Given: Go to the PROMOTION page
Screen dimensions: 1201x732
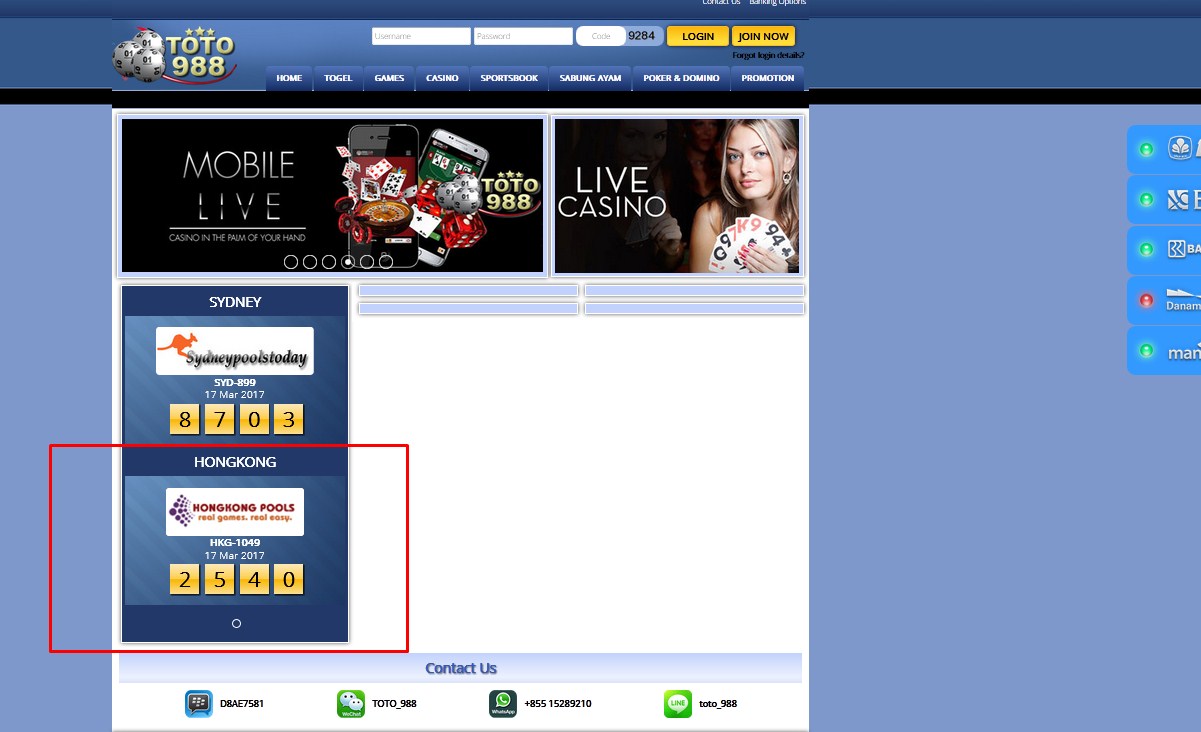Looking at the screenshot, I should pos(767,78).
